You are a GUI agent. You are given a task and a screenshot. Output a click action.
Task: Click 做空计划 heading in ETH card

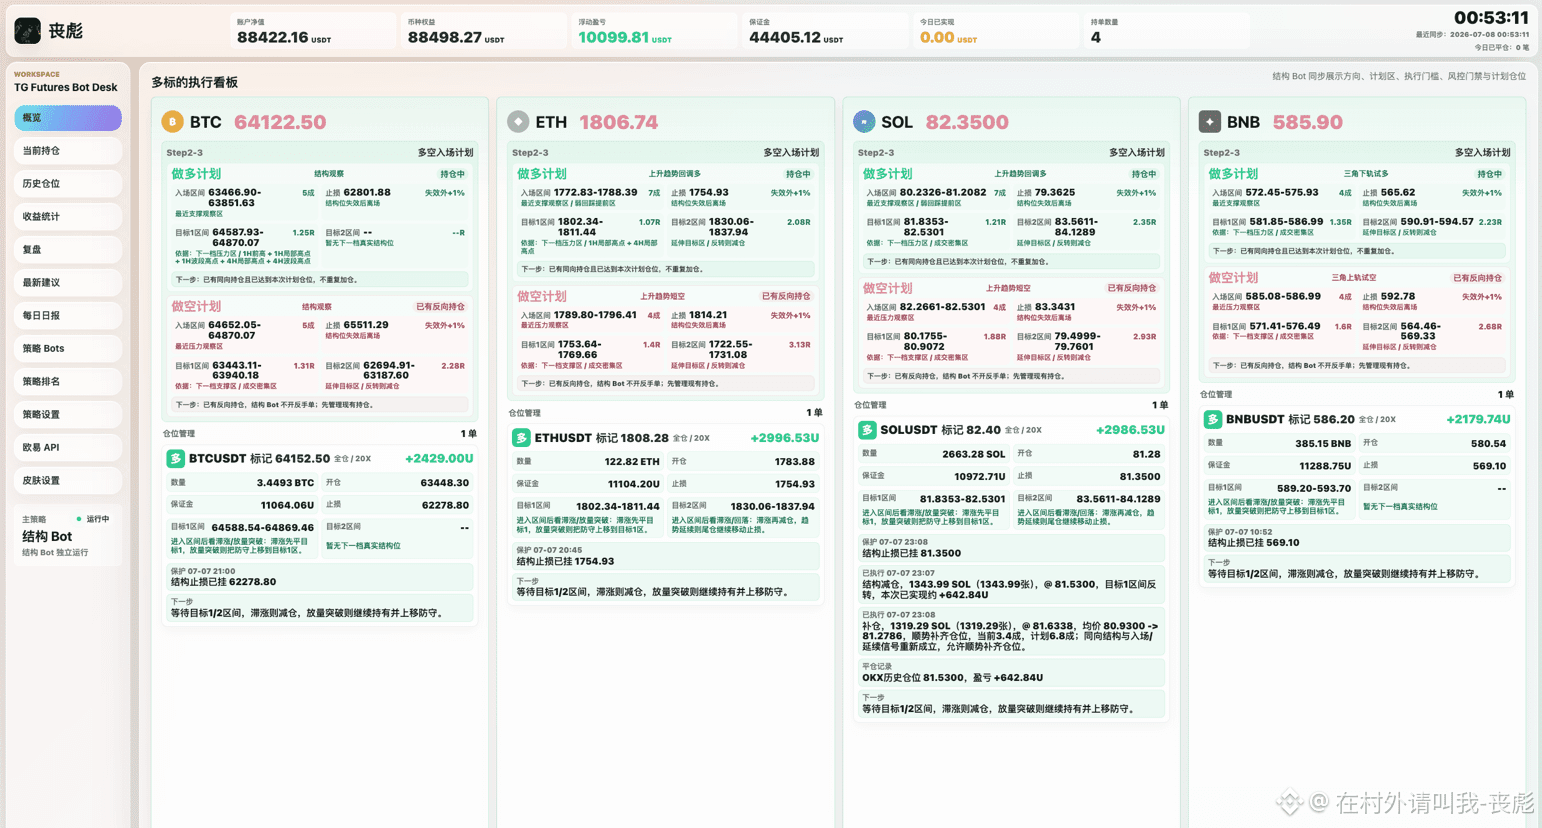tap(542, 297)
